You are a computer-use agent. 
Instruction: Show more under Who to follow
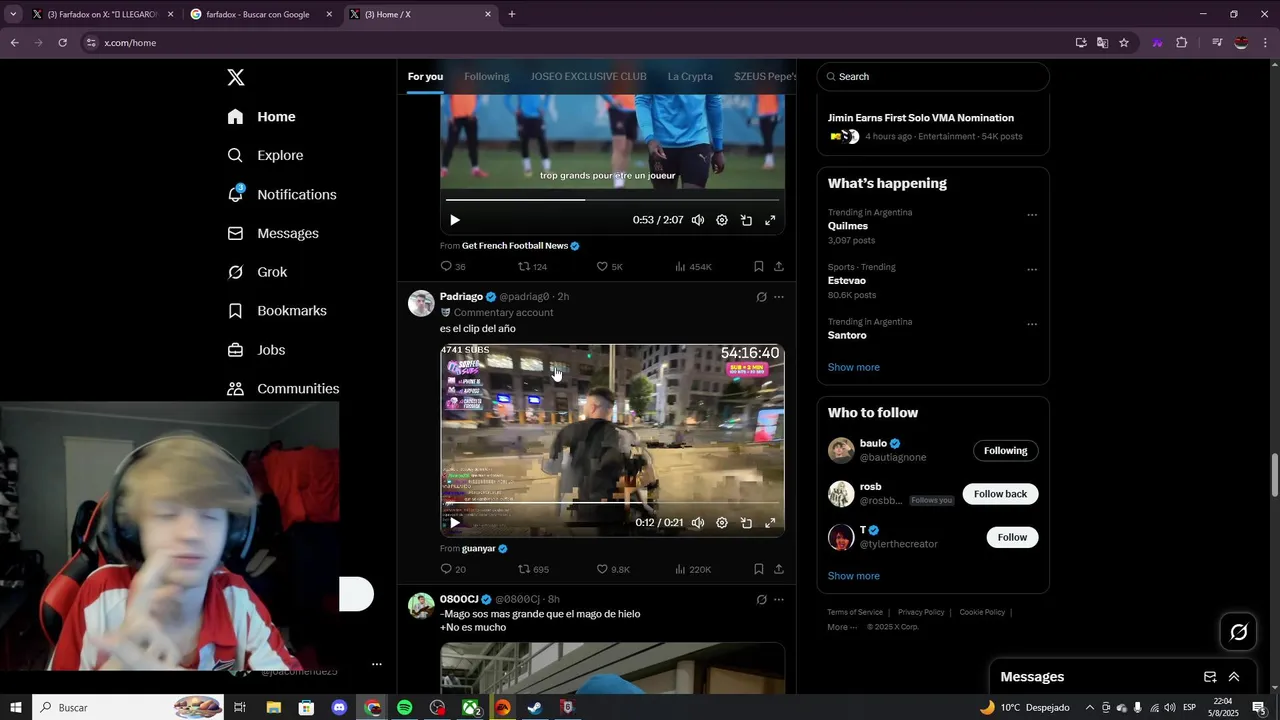[853, 576]
